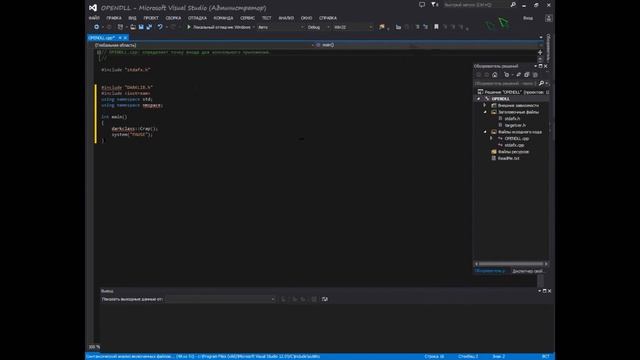Open 'Show output from' dropdown in Output panel
The image size is (640, 360).
pos(220,299)
